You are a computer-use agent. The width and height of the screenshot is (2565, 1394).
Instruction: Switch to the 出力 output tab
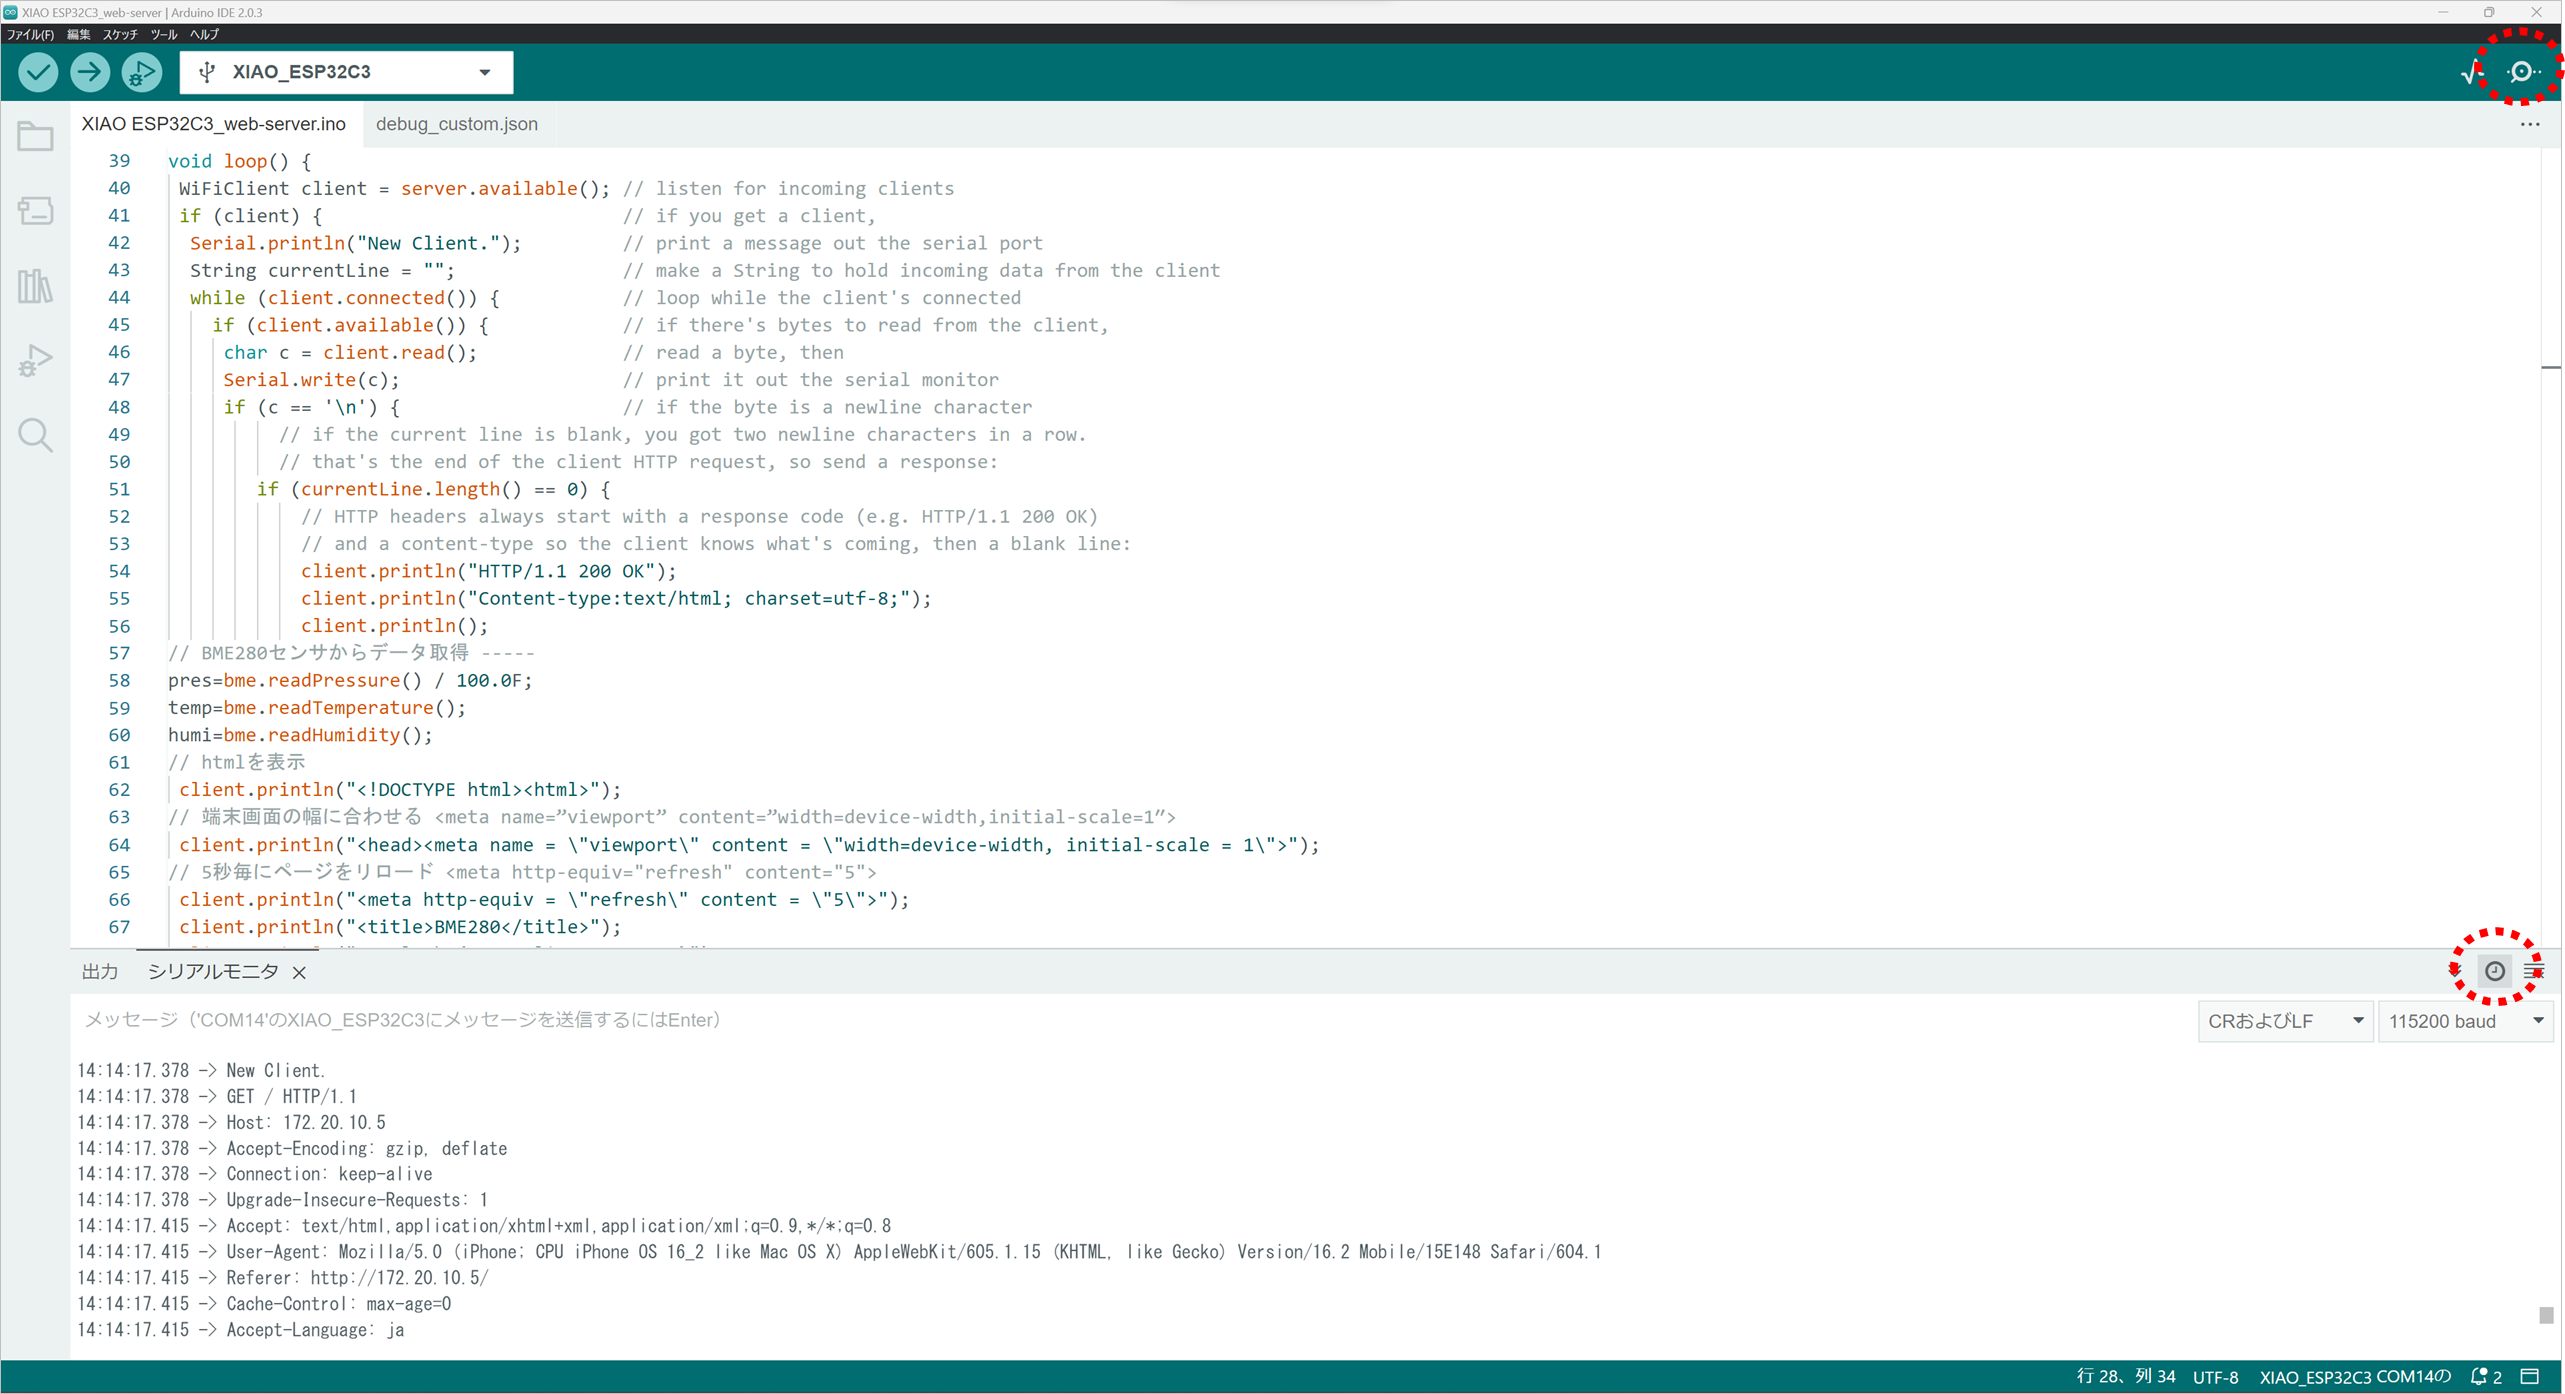(x=99, y=972)
